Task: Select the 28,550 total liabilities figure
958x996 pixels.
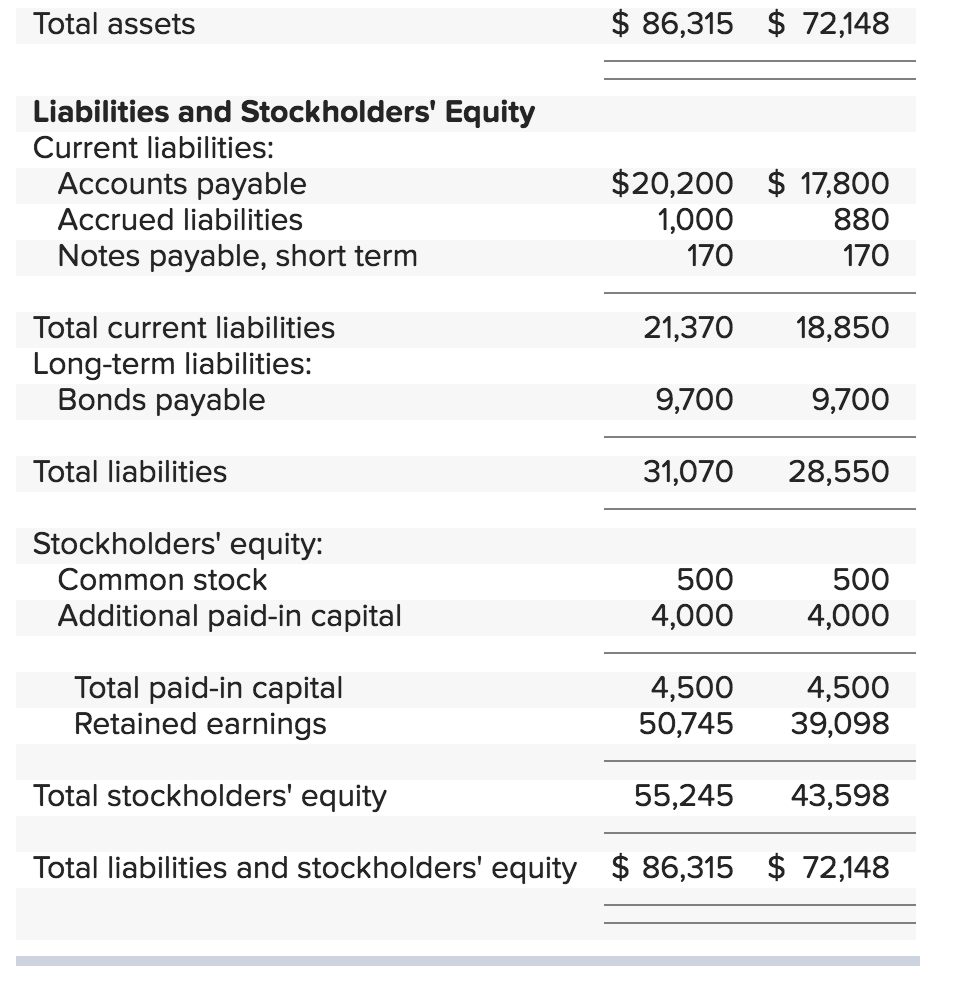Action: [838, 472]
